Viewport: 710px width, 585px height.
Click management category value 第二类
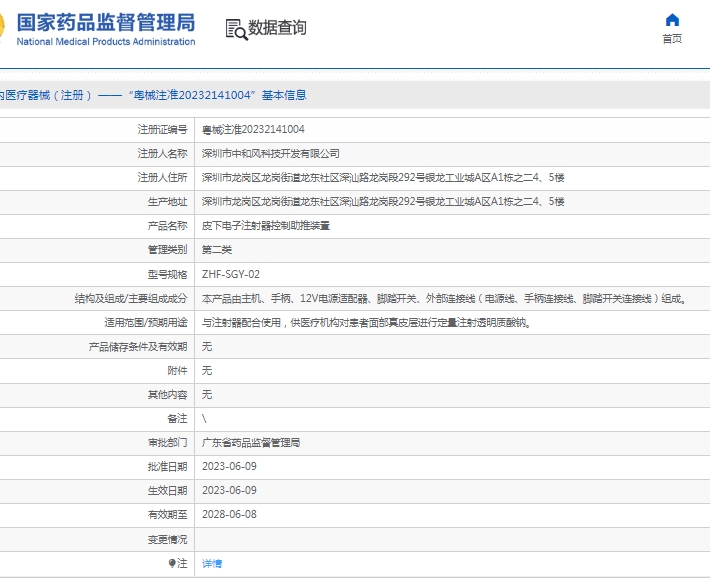point(217,249)
